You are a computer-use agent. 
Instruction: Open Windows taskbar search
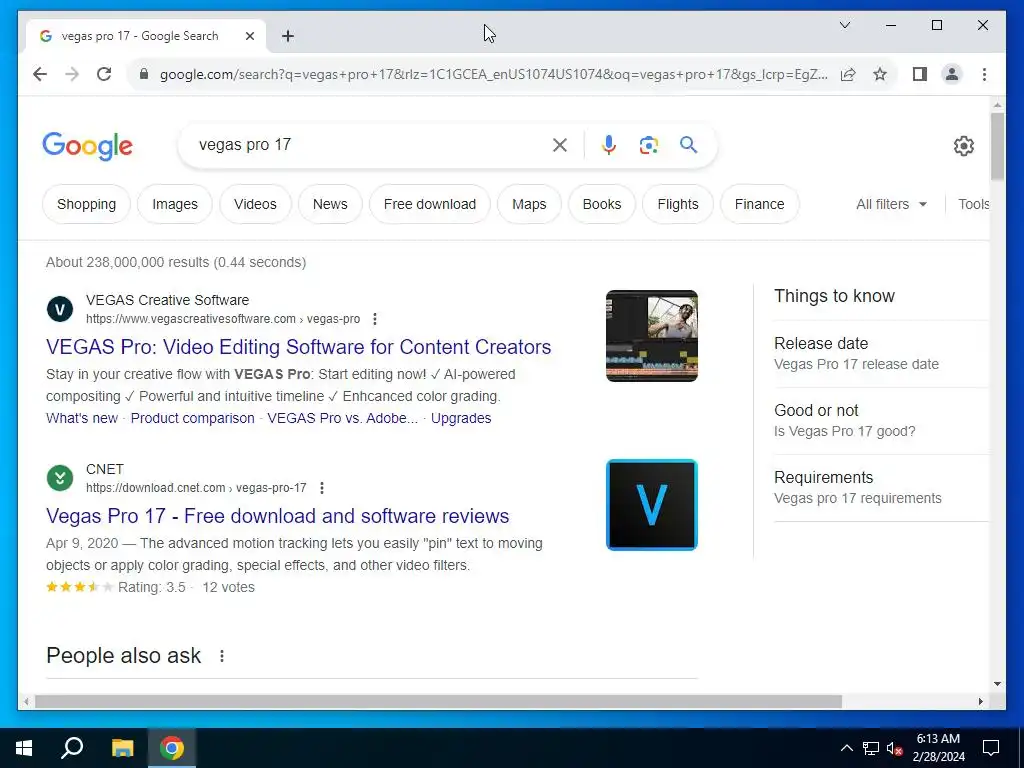pos(72,748)
